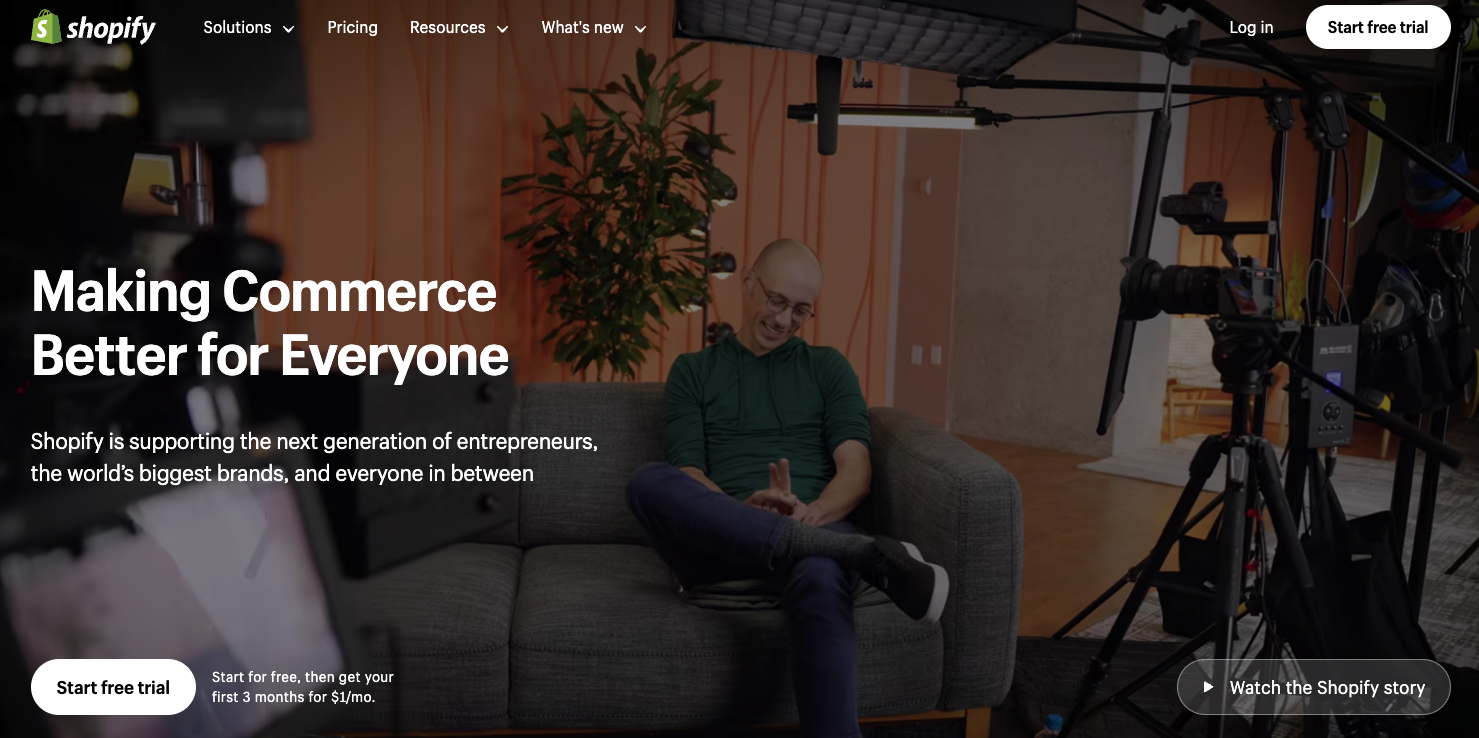Click the subheading about next generation entrepreneurs

314,457
